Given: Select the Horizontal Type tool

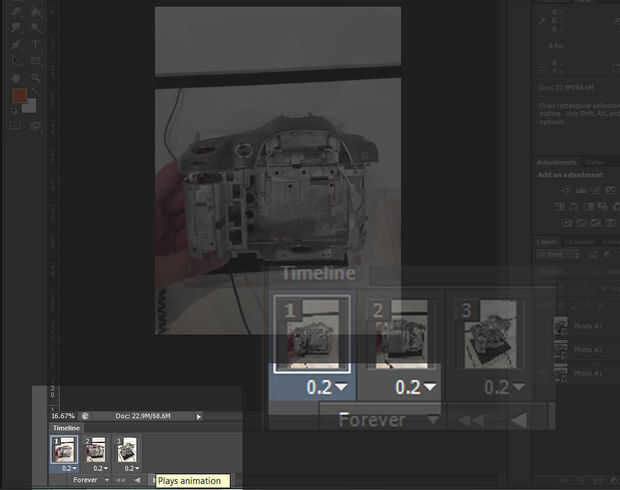Looking at the screenshot, I should [35, 44].
